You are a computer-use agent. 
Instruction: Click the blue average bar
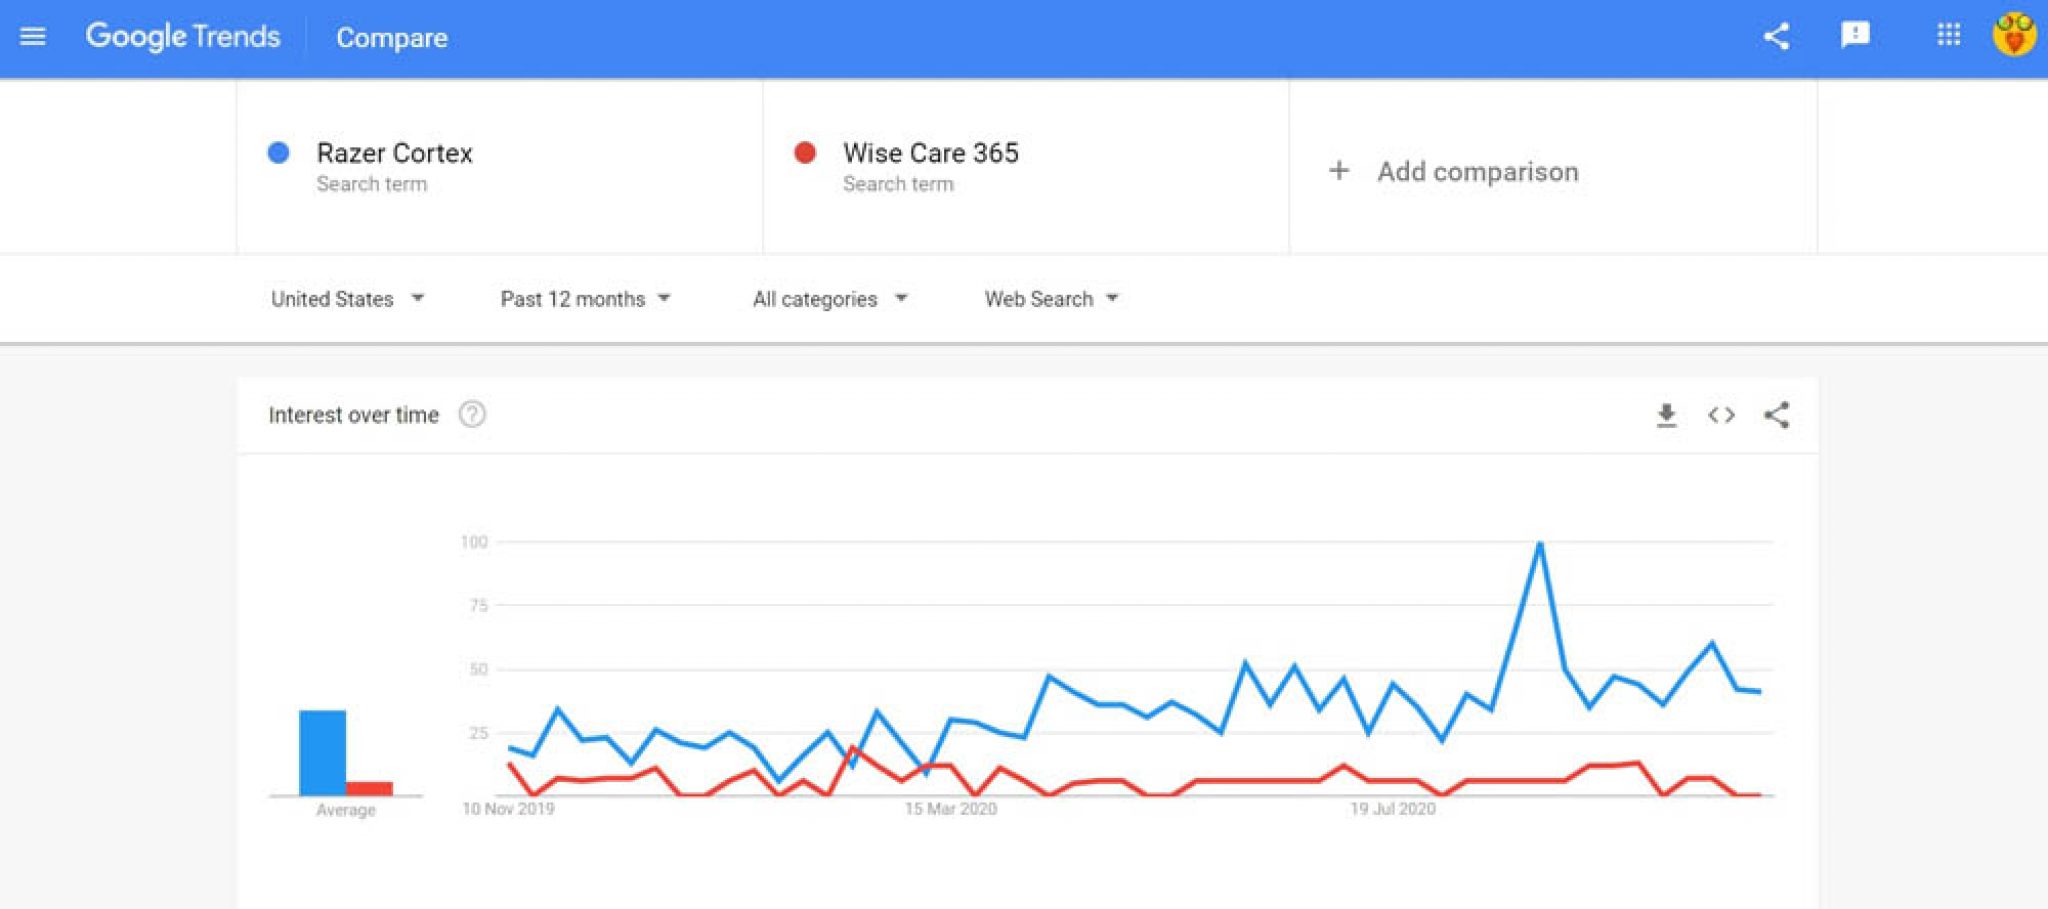point(323,753)
